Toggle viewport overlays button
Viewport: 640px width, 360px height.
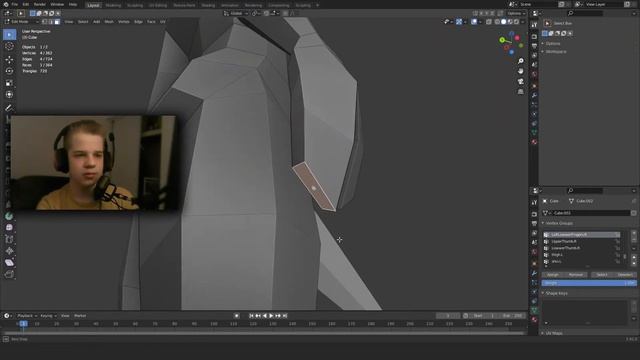[x=473, y=22]
